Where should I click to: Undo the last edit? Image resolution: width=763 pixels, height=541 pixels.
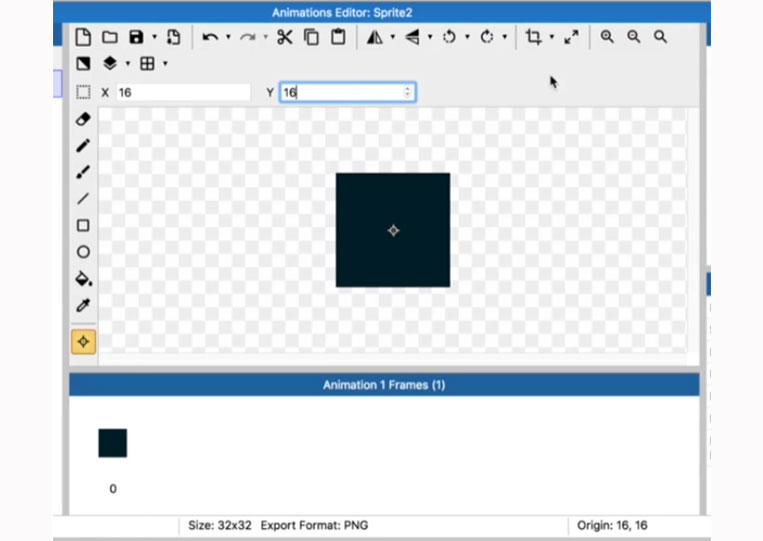point(210,37)
